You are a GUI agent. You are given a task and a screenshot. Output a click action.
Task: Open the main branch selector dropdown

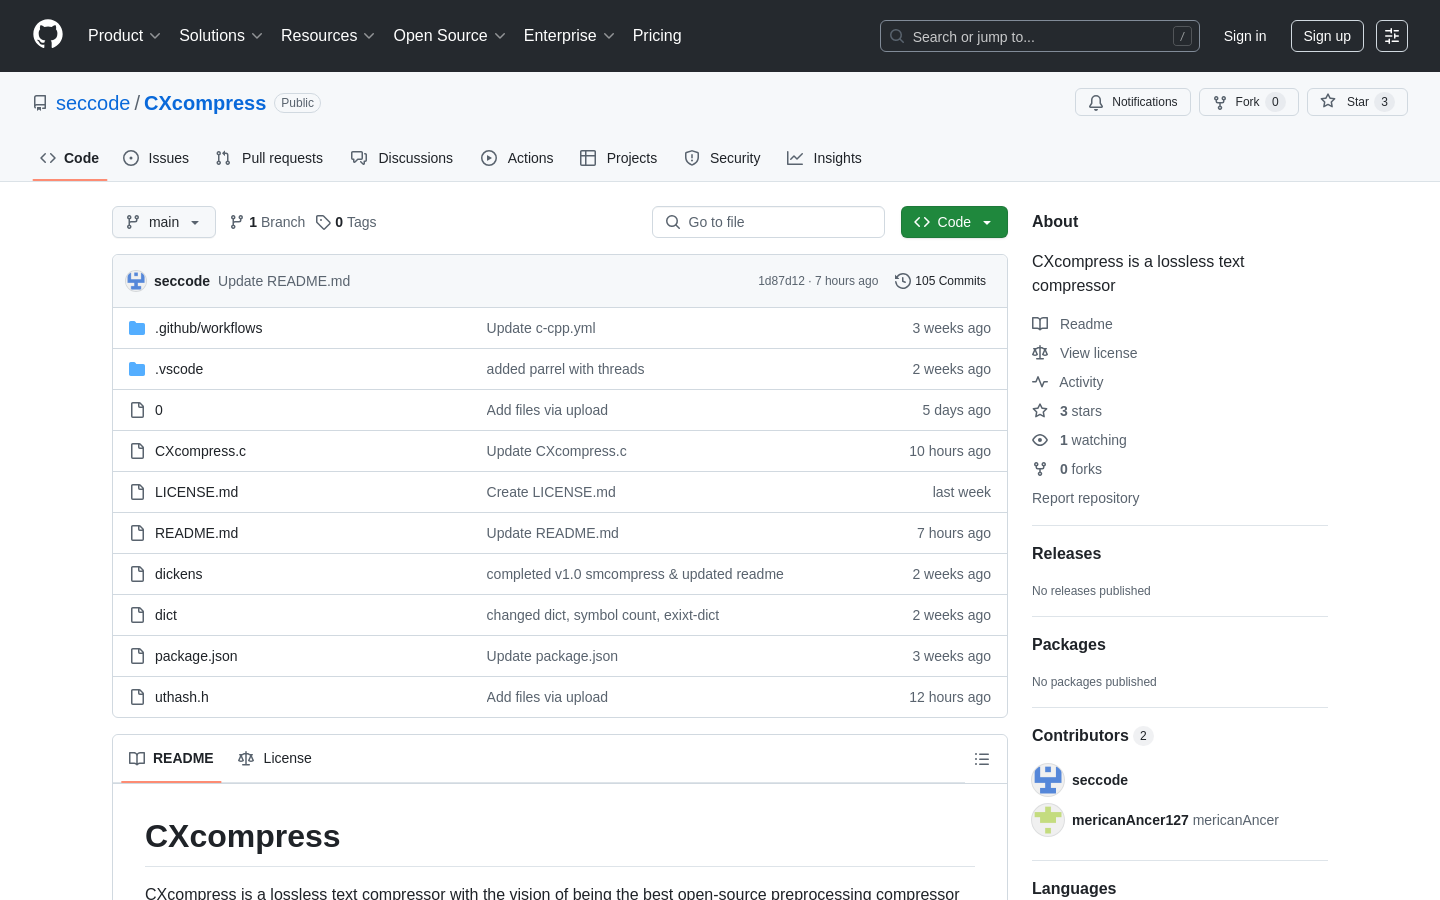164,222
